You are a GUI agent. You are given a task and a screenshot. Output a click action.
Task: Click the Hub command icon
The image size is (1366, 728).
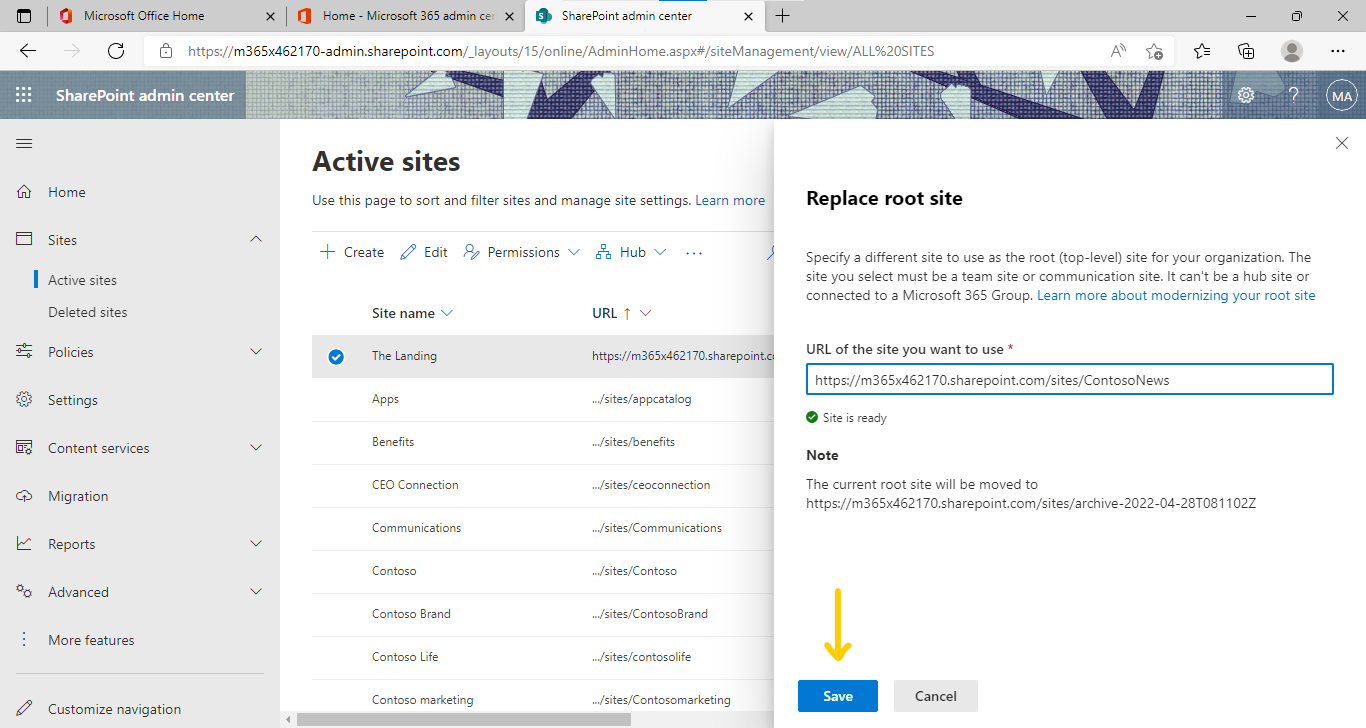point(604,251)
